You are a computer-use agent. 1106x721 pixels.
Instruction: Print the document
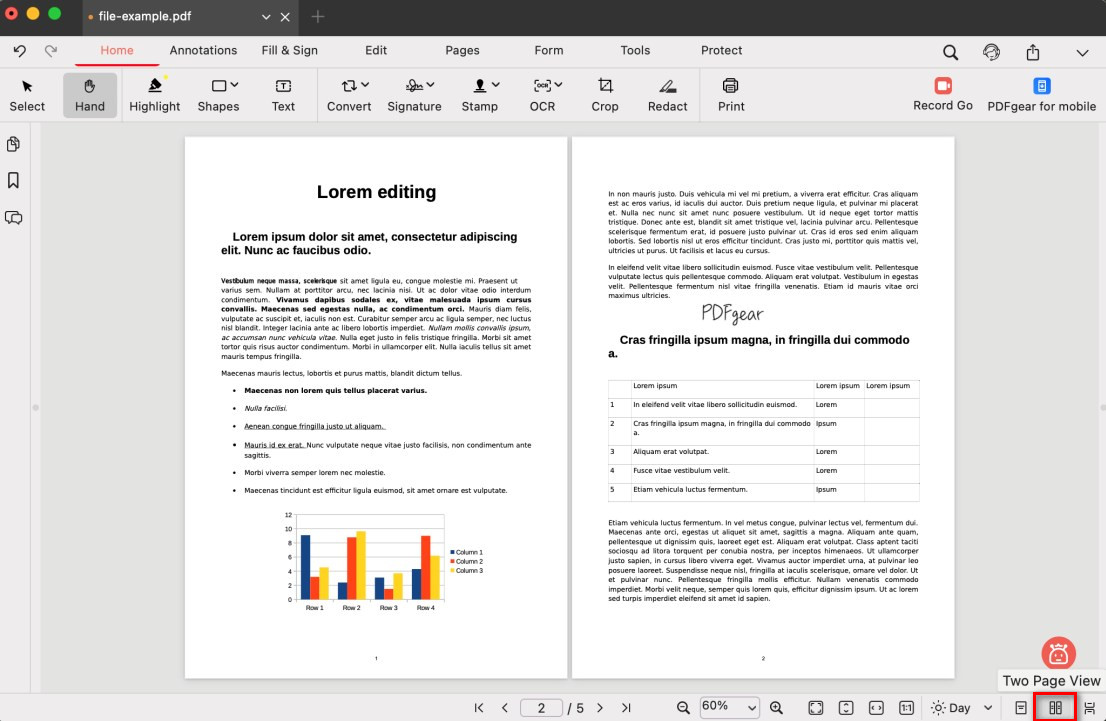(x=731, y=95)
